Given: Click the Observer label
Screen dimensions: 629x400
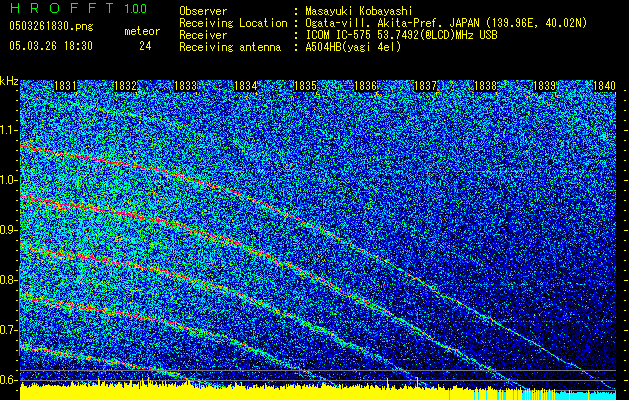Looking at the screenshot, I should pos(203,11).
